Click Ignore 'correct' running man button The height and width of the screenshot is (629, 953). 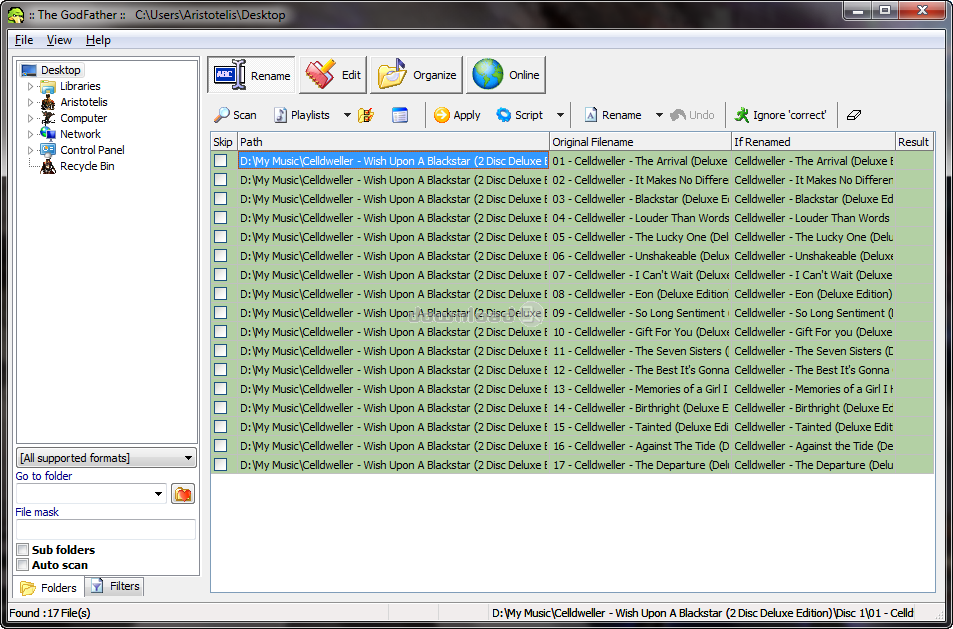point(781,115)
